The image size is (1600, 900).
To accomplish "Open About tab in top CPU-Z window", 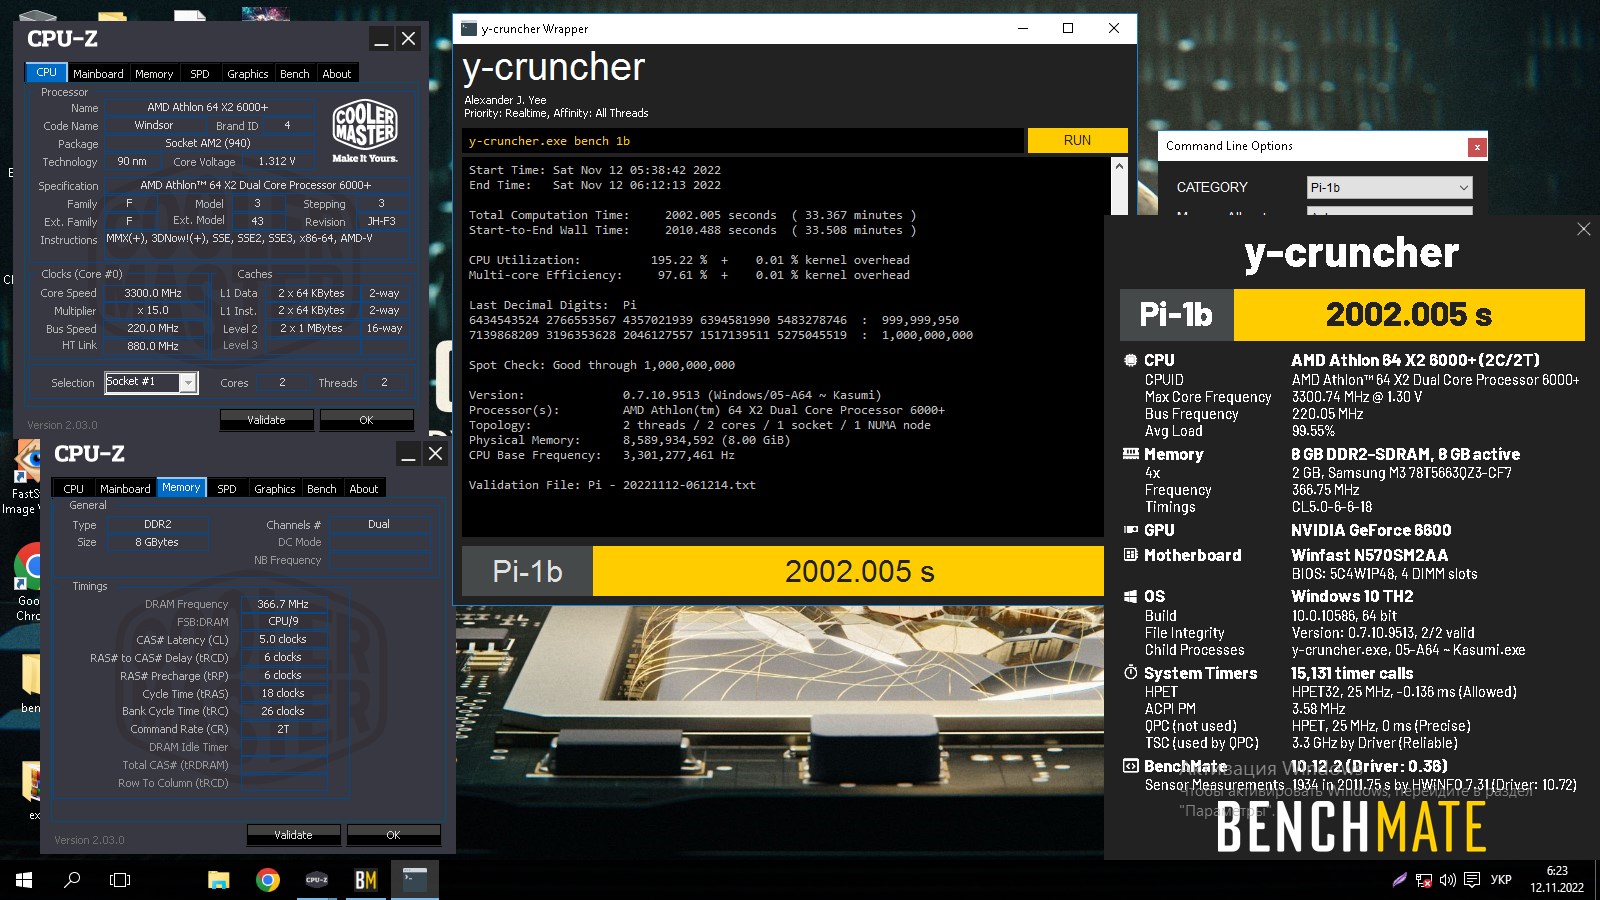I will [337, 74].
